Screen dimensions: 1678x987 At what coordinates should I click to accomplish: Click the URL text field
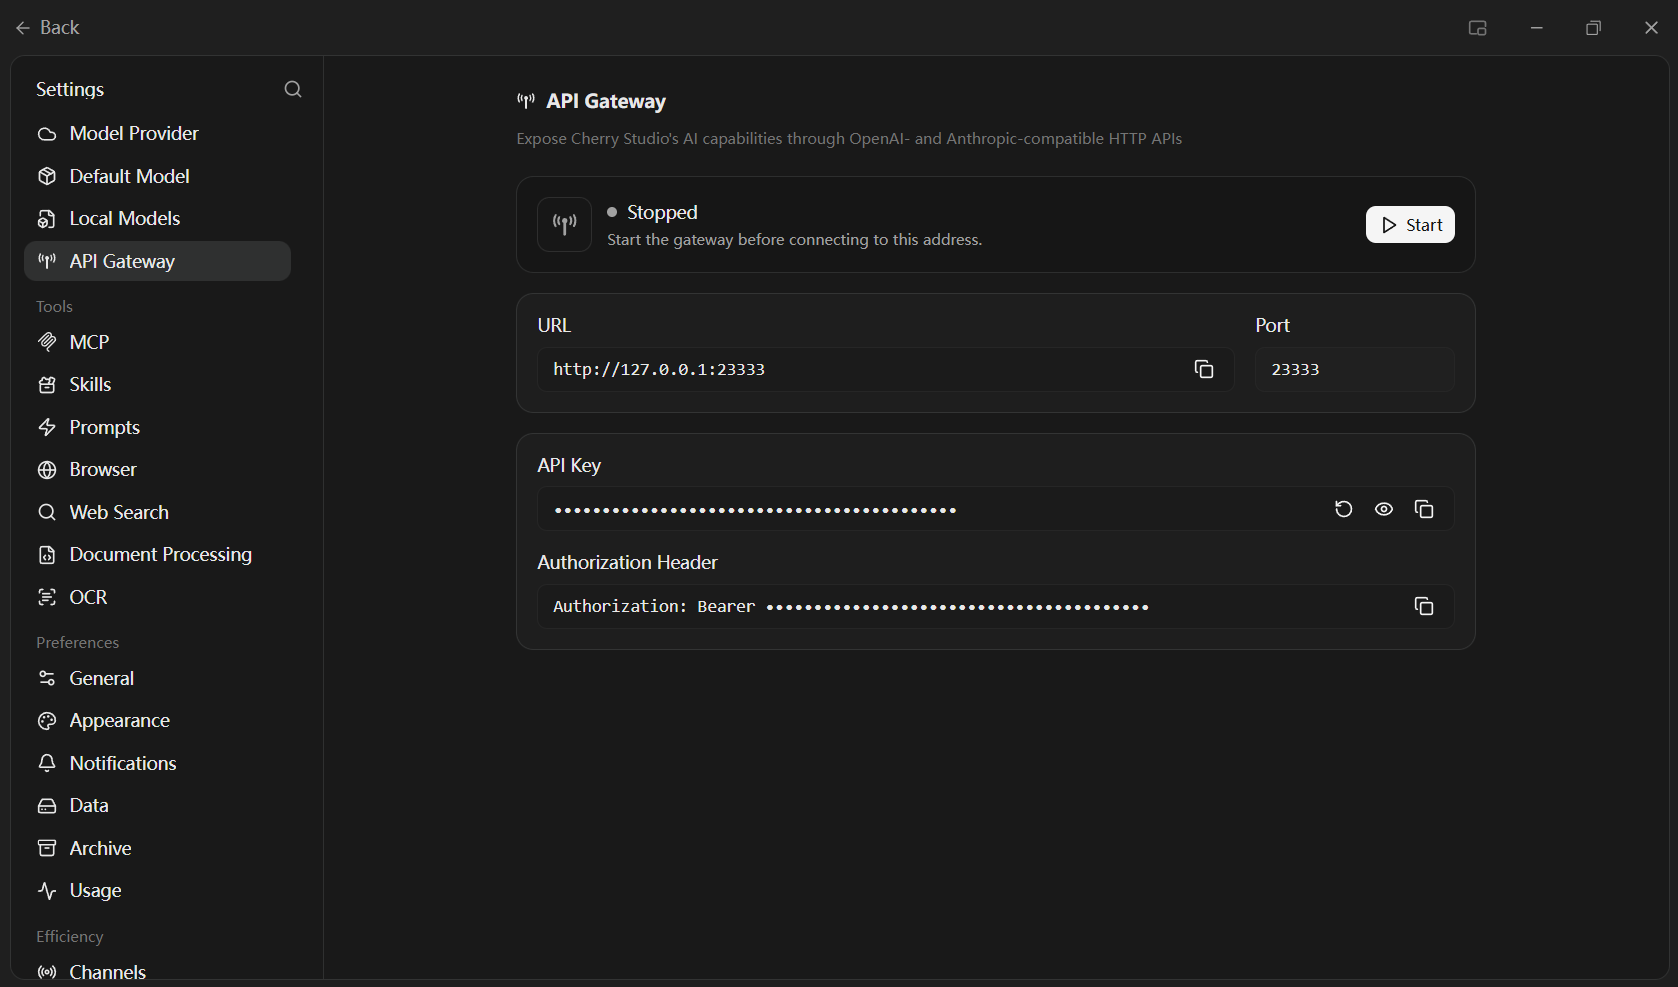click(885, 369)
